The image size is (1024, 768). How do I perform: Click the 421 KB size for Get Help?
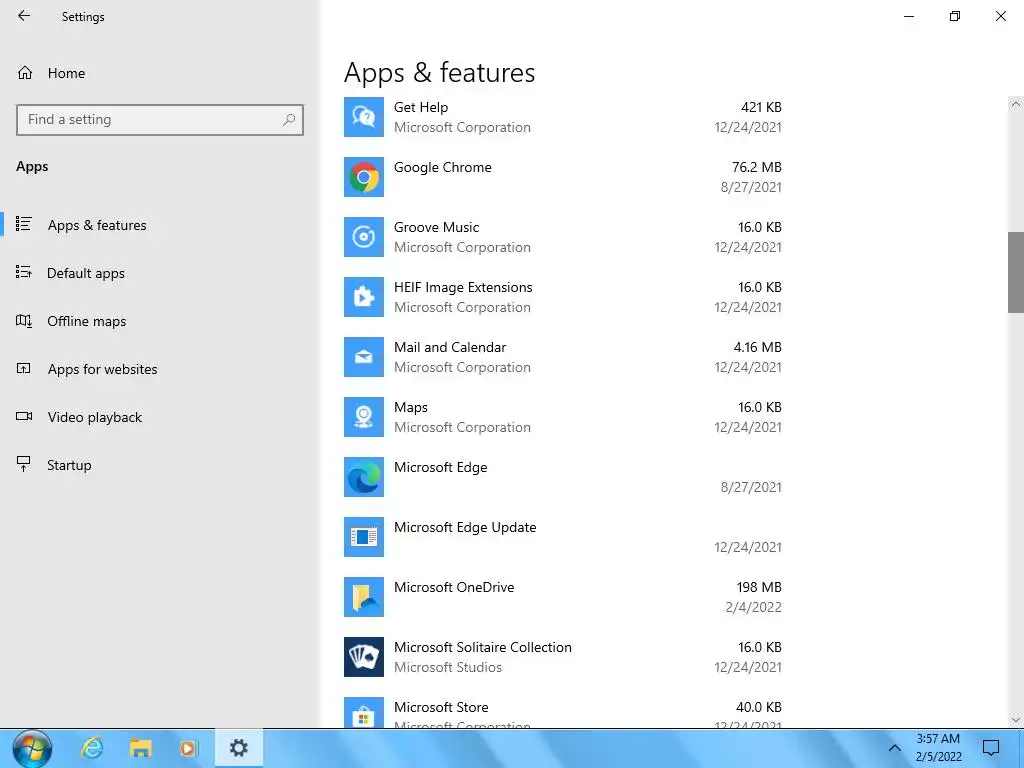(761, 107)
